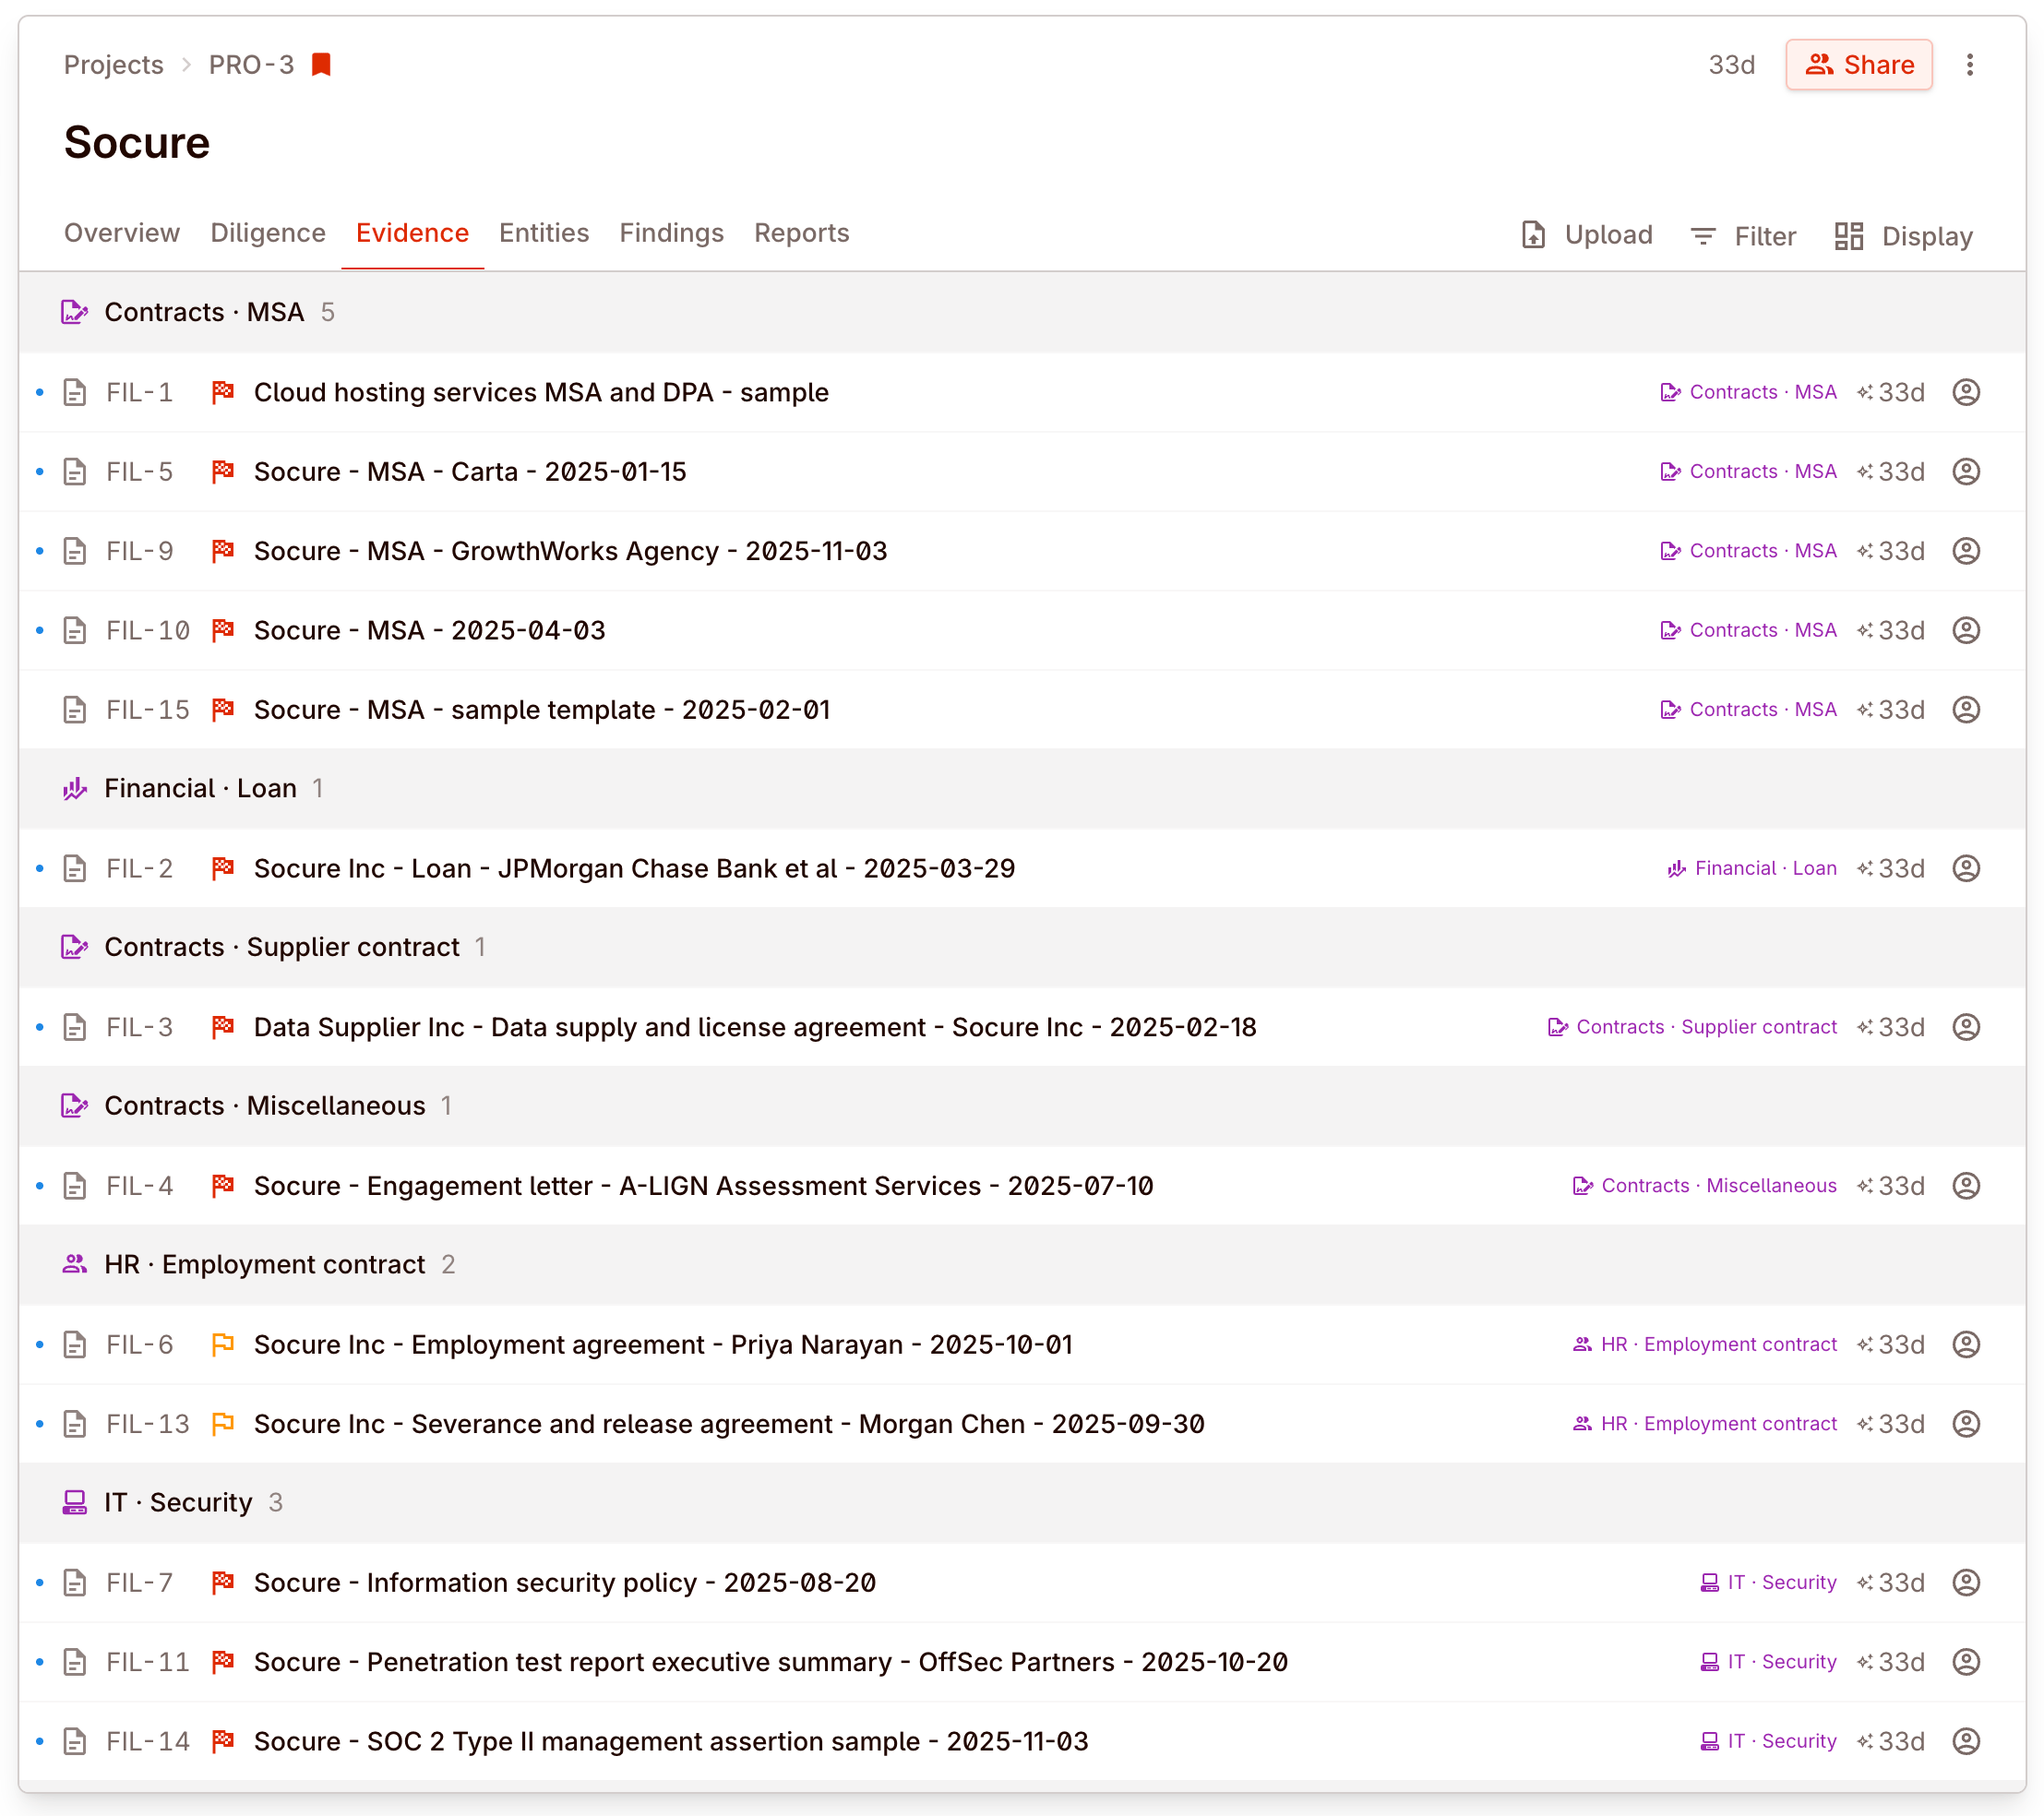Collapse the Financial · Loan group header
The image size is (2044, 1816).
click(200, 788)
